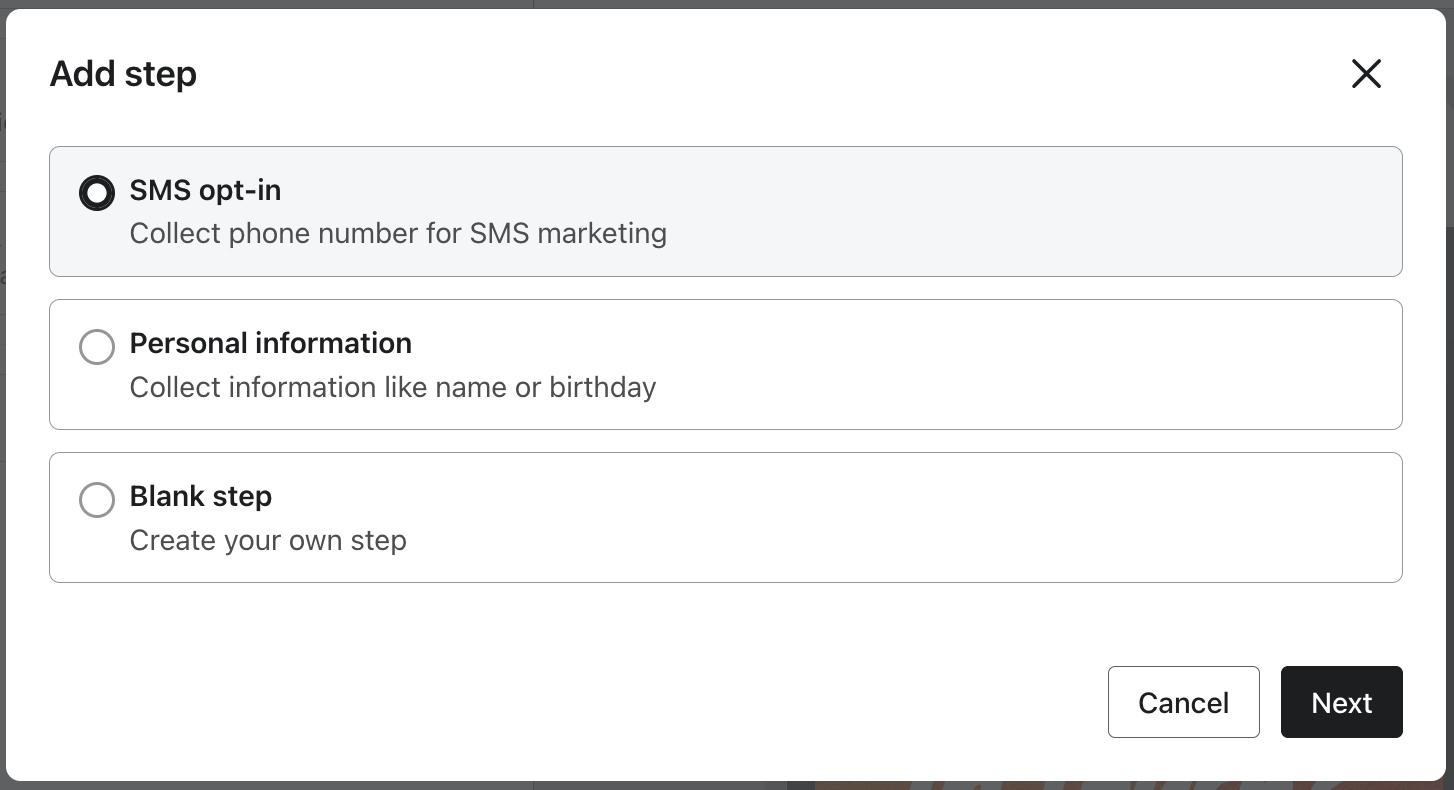Viewport: 1454px width, 790px height.
Task: Click the SMS opt-in heading label
Action: (x=205, y=190)
